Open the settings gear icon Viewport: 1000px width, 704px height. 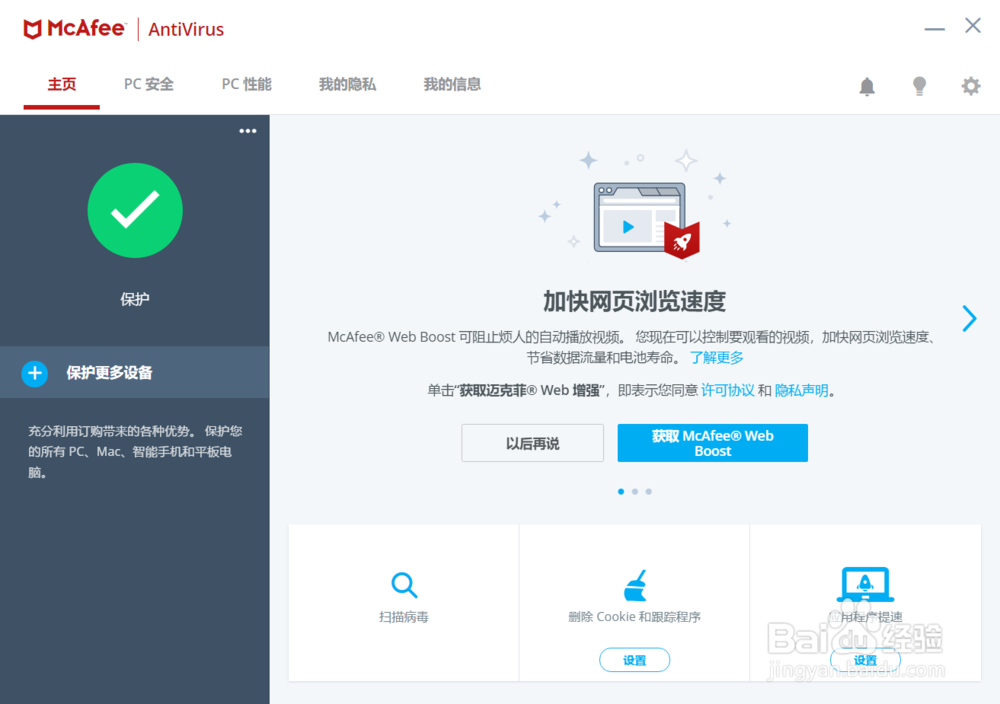(971, 86)
